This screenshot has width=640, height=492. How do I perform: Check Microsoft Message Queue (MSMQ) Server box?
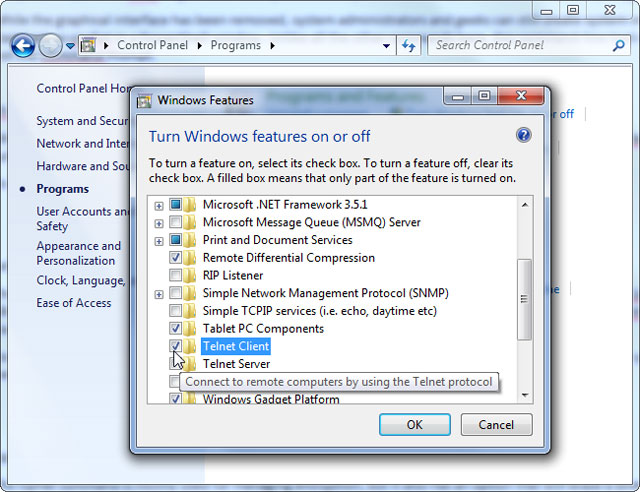[x=176, y=222]
